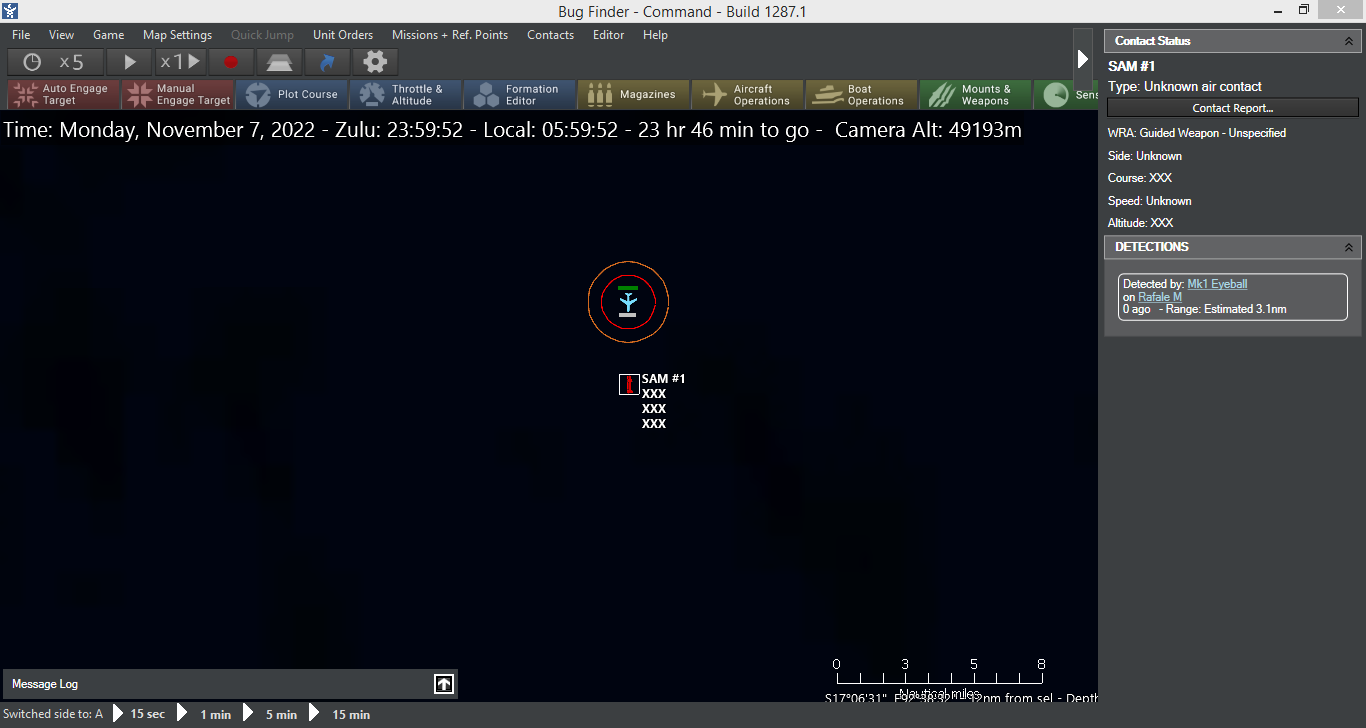
Task: Open the Map Settings menu
Action: tap(177, 34)
